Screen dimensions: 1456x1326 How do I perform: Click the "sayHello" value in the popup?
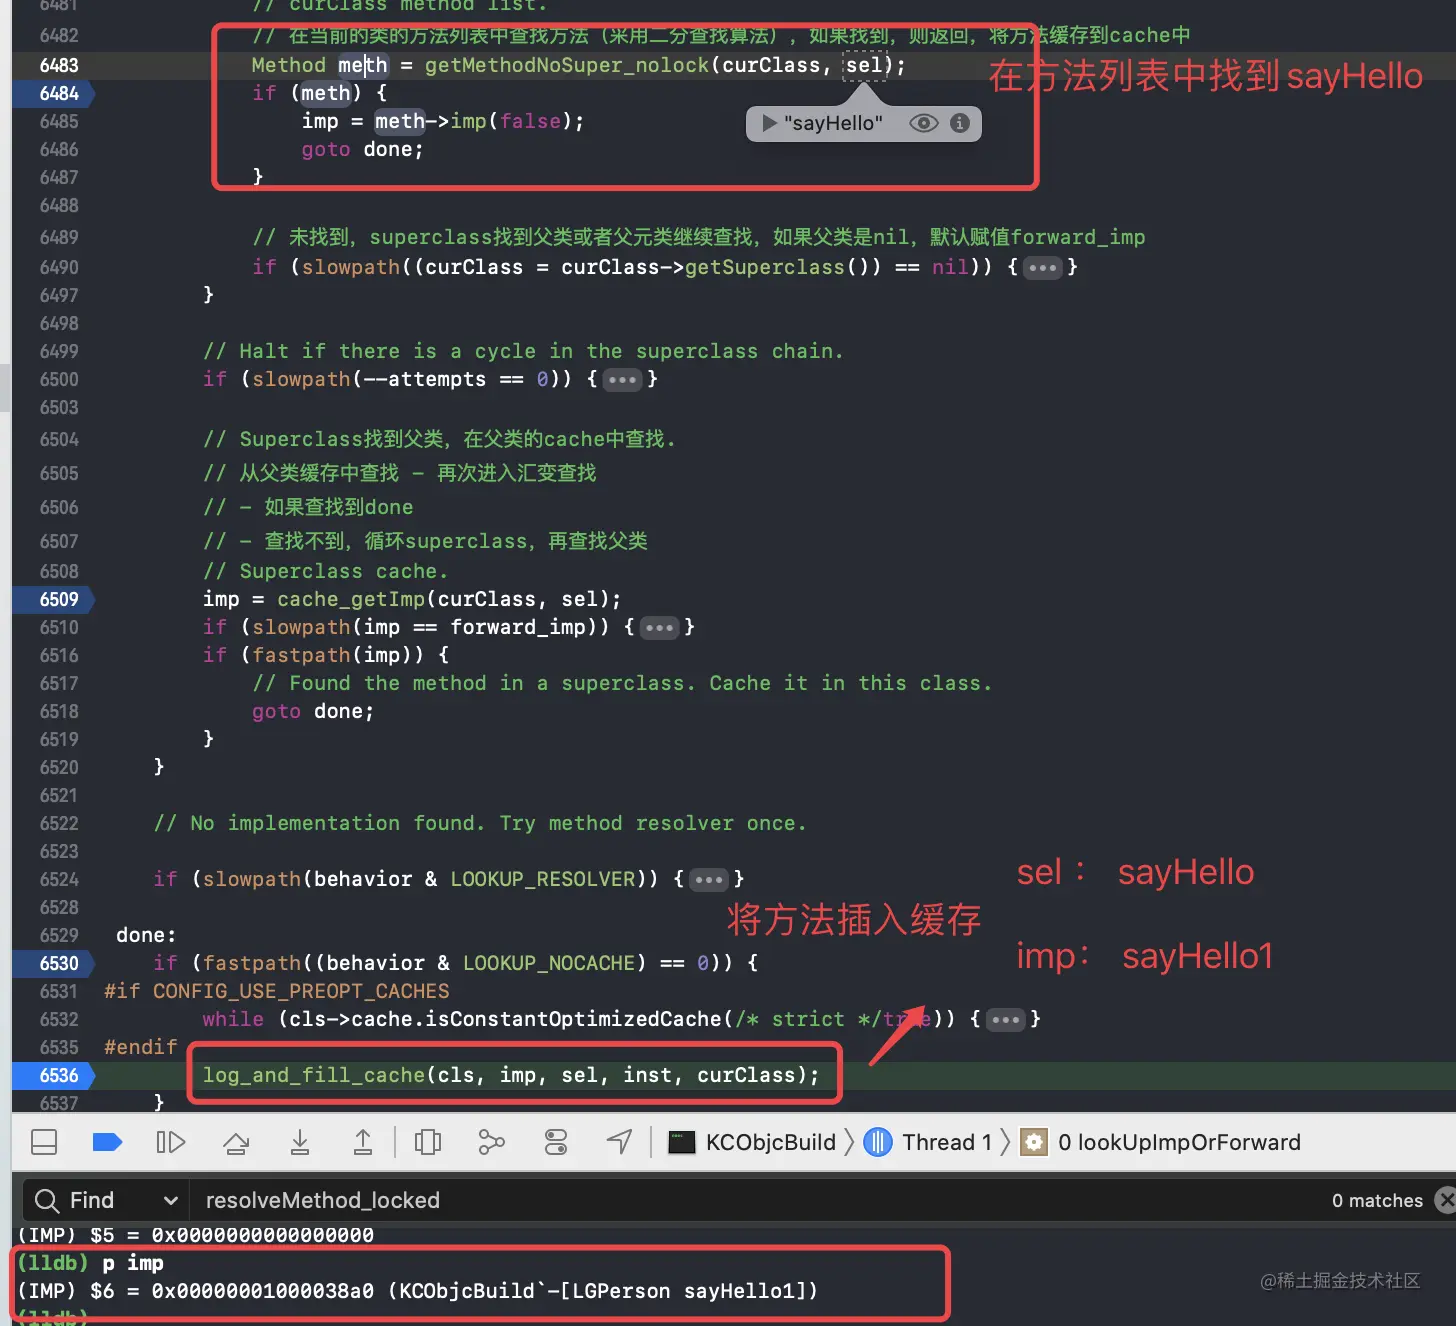coord(833,123)
